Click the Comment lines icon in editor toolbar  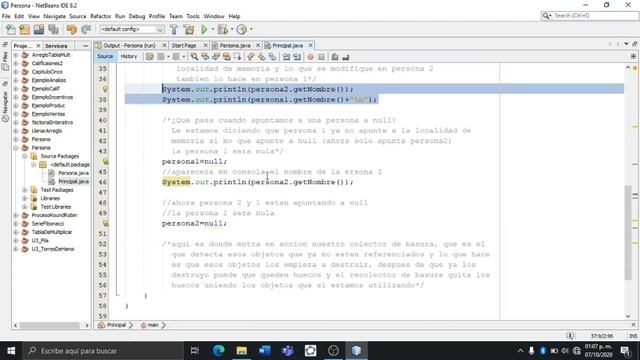coord(335,57)
